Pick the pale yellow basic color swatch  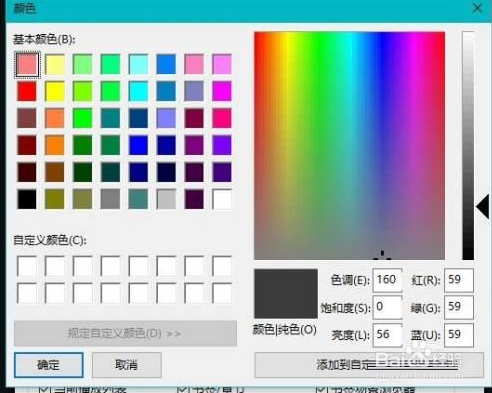[55, 64]
